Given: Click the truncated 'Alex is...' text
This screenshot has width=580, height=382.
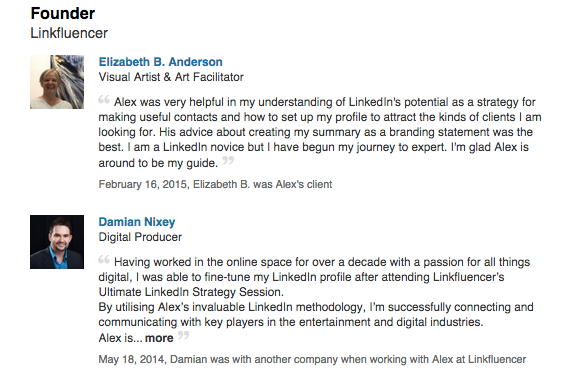Looking at the screenshot, I should (121, 338).
